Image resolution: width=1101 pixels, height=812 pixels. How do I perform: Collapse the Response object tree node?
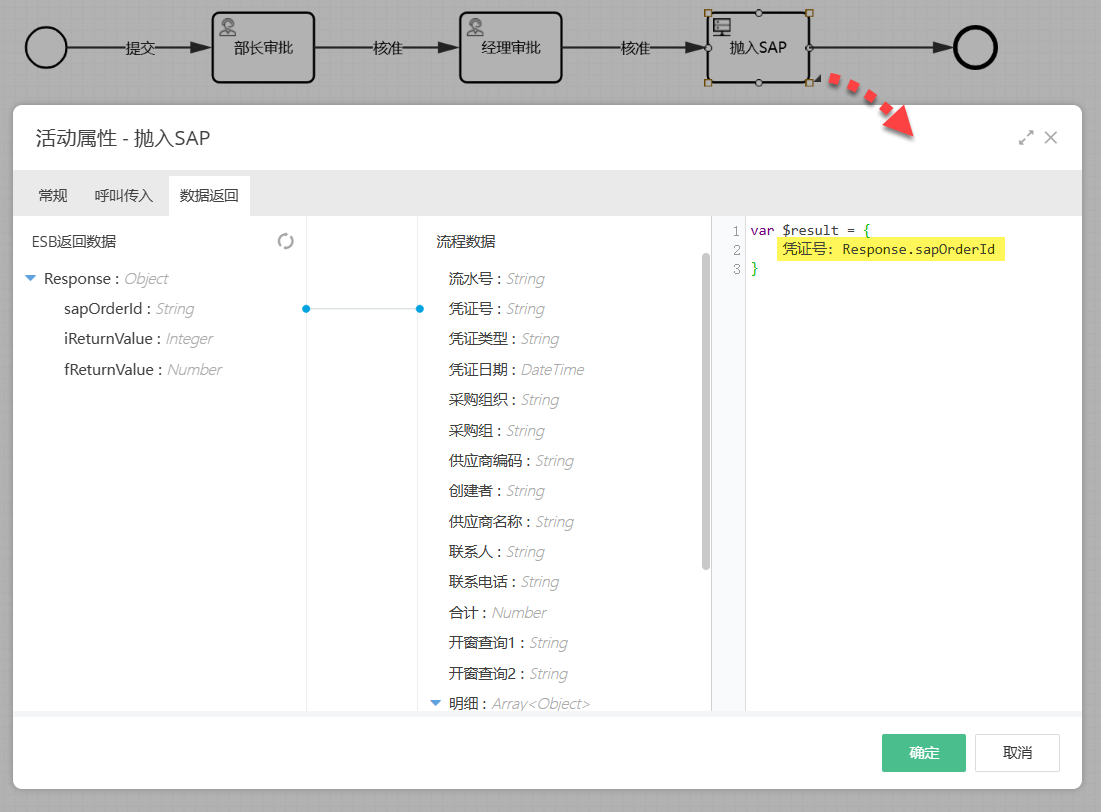click(31, 279)
